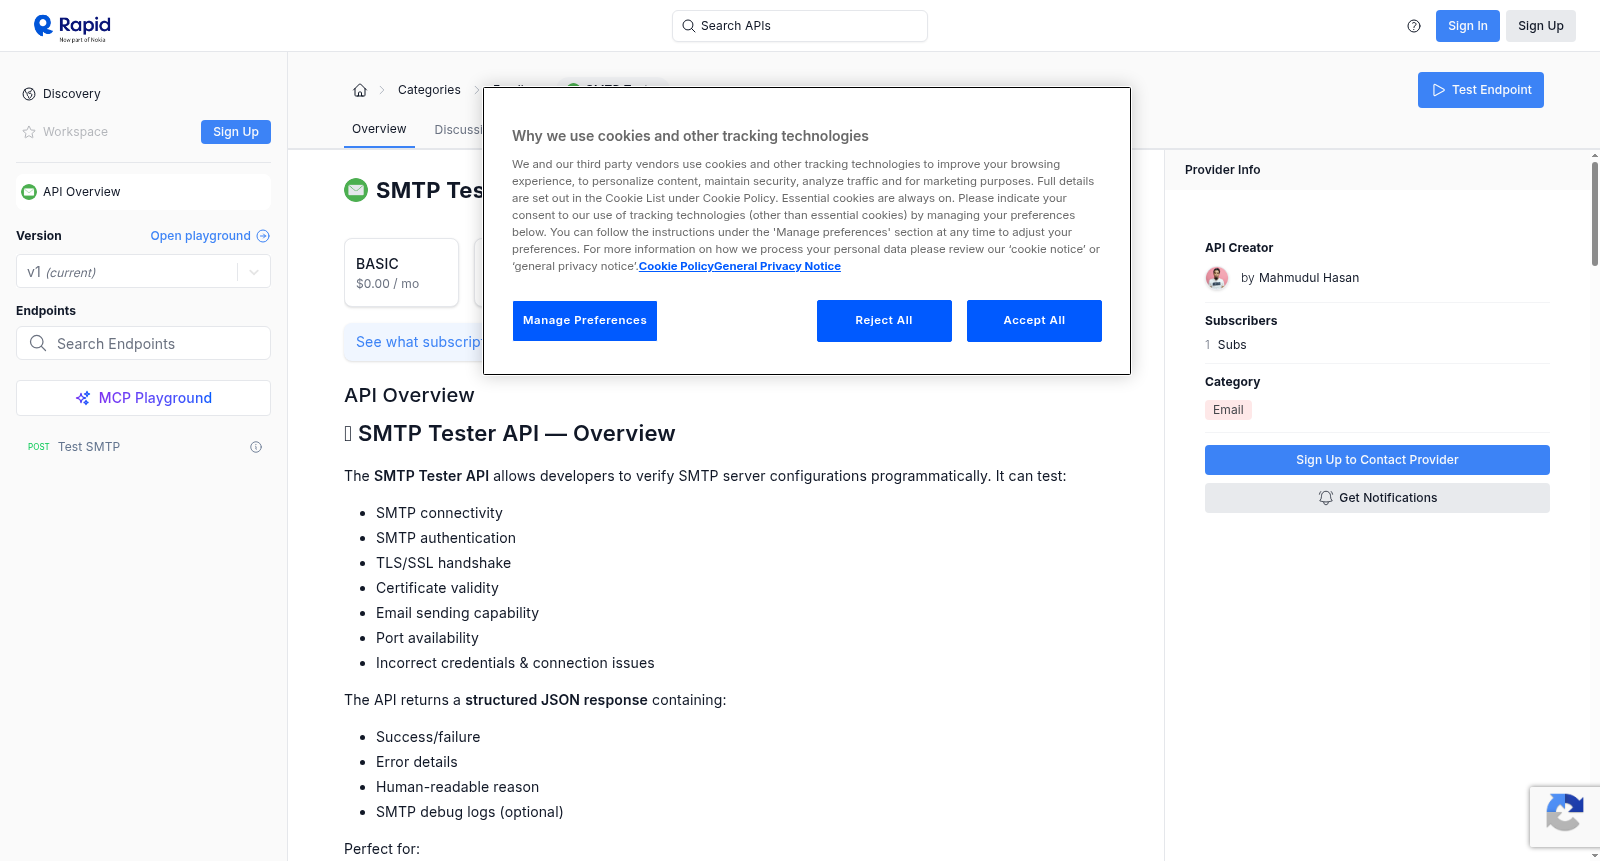Image resolution: width=1600 pixels, height=861 pixels.
Task: Click the Get Notifications button
Action: [1377, 498]
